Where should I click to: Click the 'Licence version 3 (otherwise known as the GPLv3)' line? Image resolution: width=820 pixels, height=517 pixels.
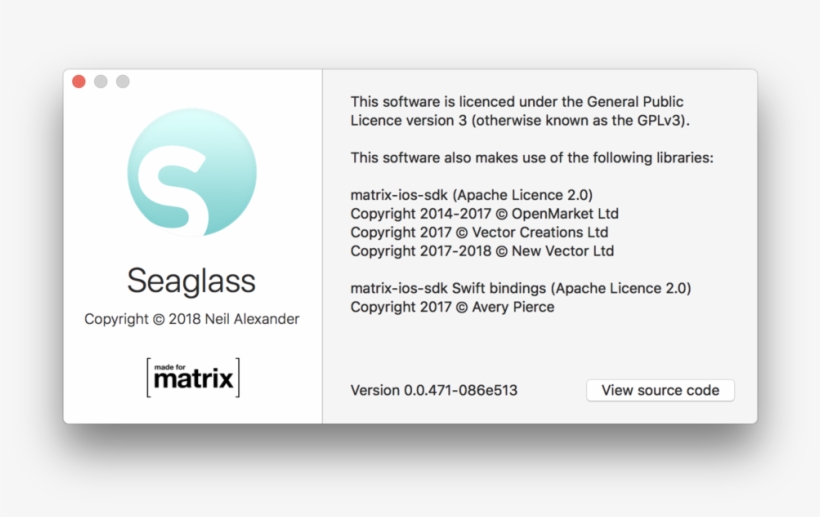coord(520,120)
